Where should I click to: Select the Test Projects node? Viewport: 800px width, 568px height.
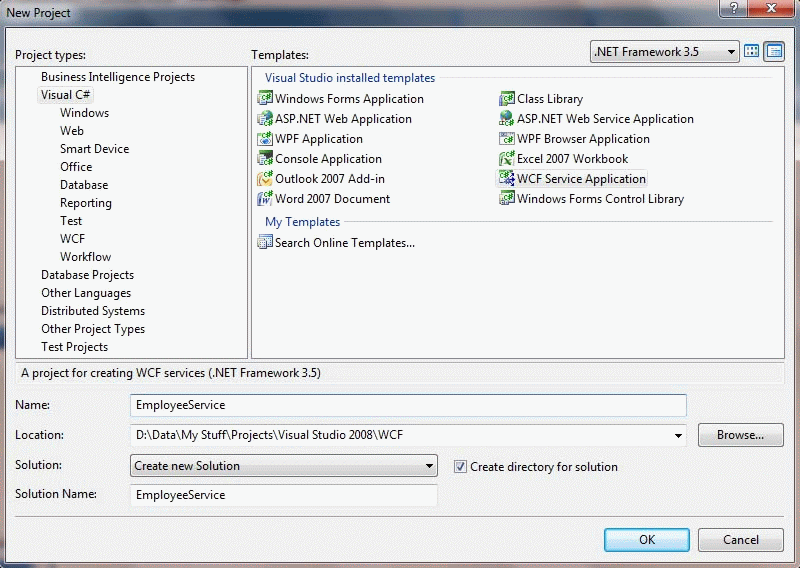74,347
